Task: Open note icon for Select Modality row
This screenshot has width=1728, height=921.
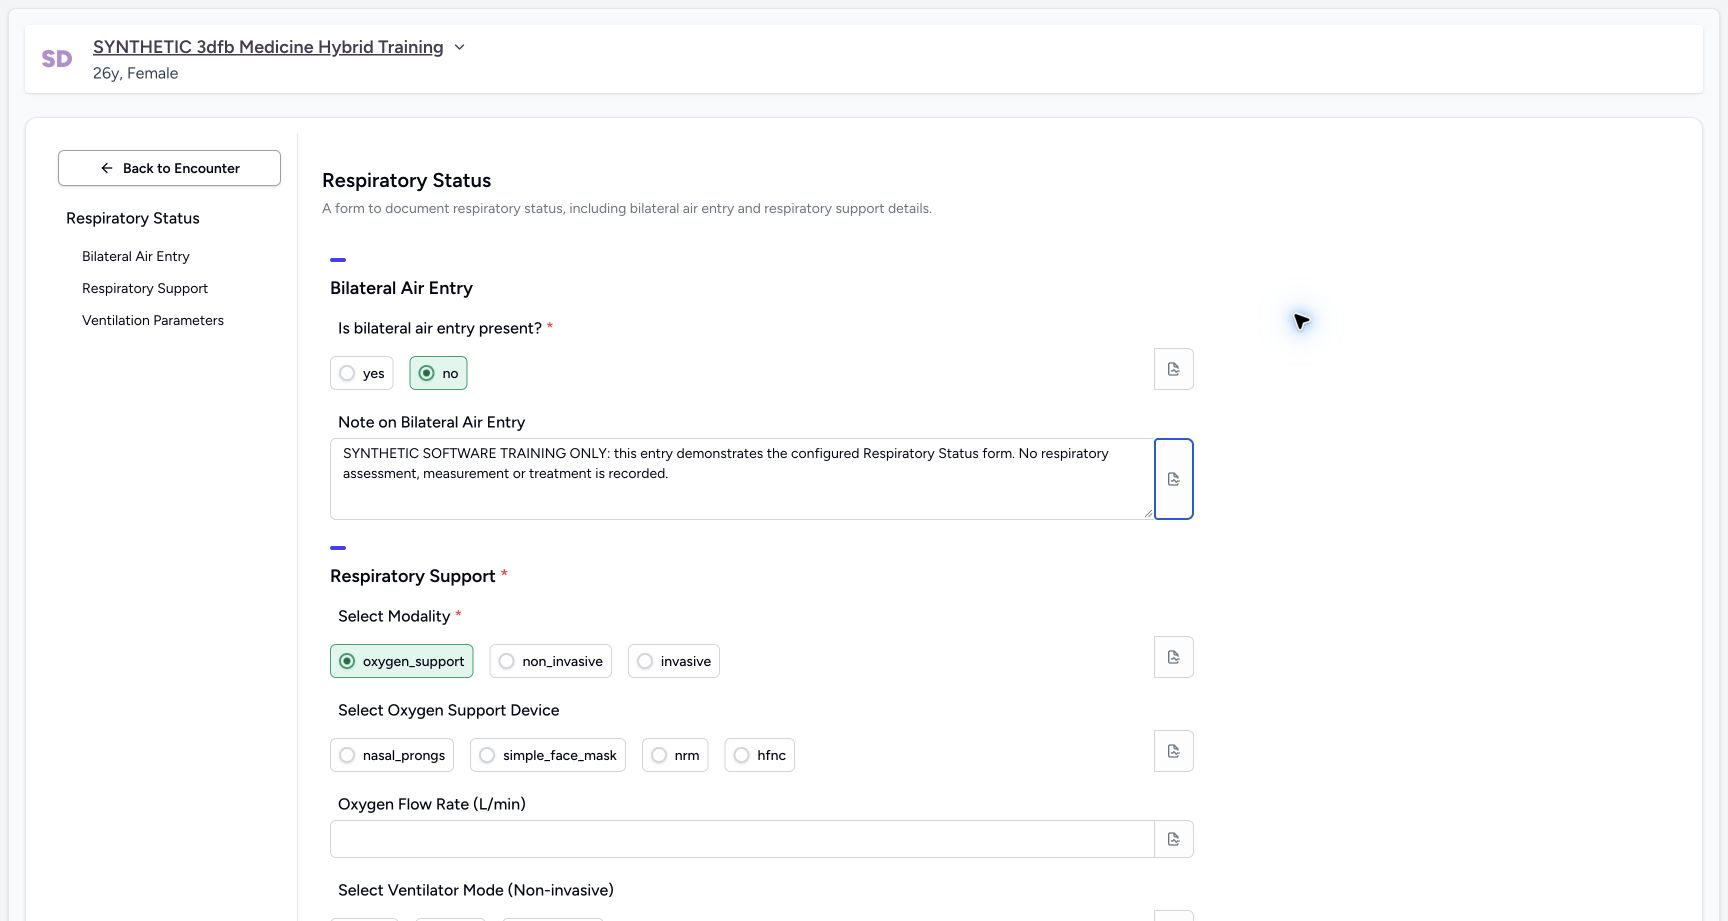Action: pyautogui.click(x=1173, y=657)
